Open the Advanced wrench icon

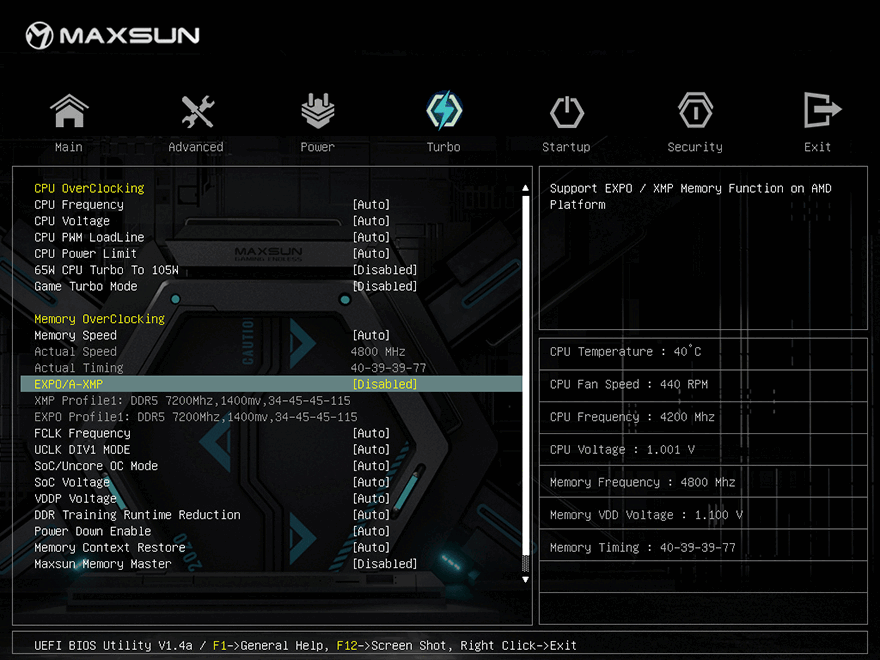[x=198, y=111]
